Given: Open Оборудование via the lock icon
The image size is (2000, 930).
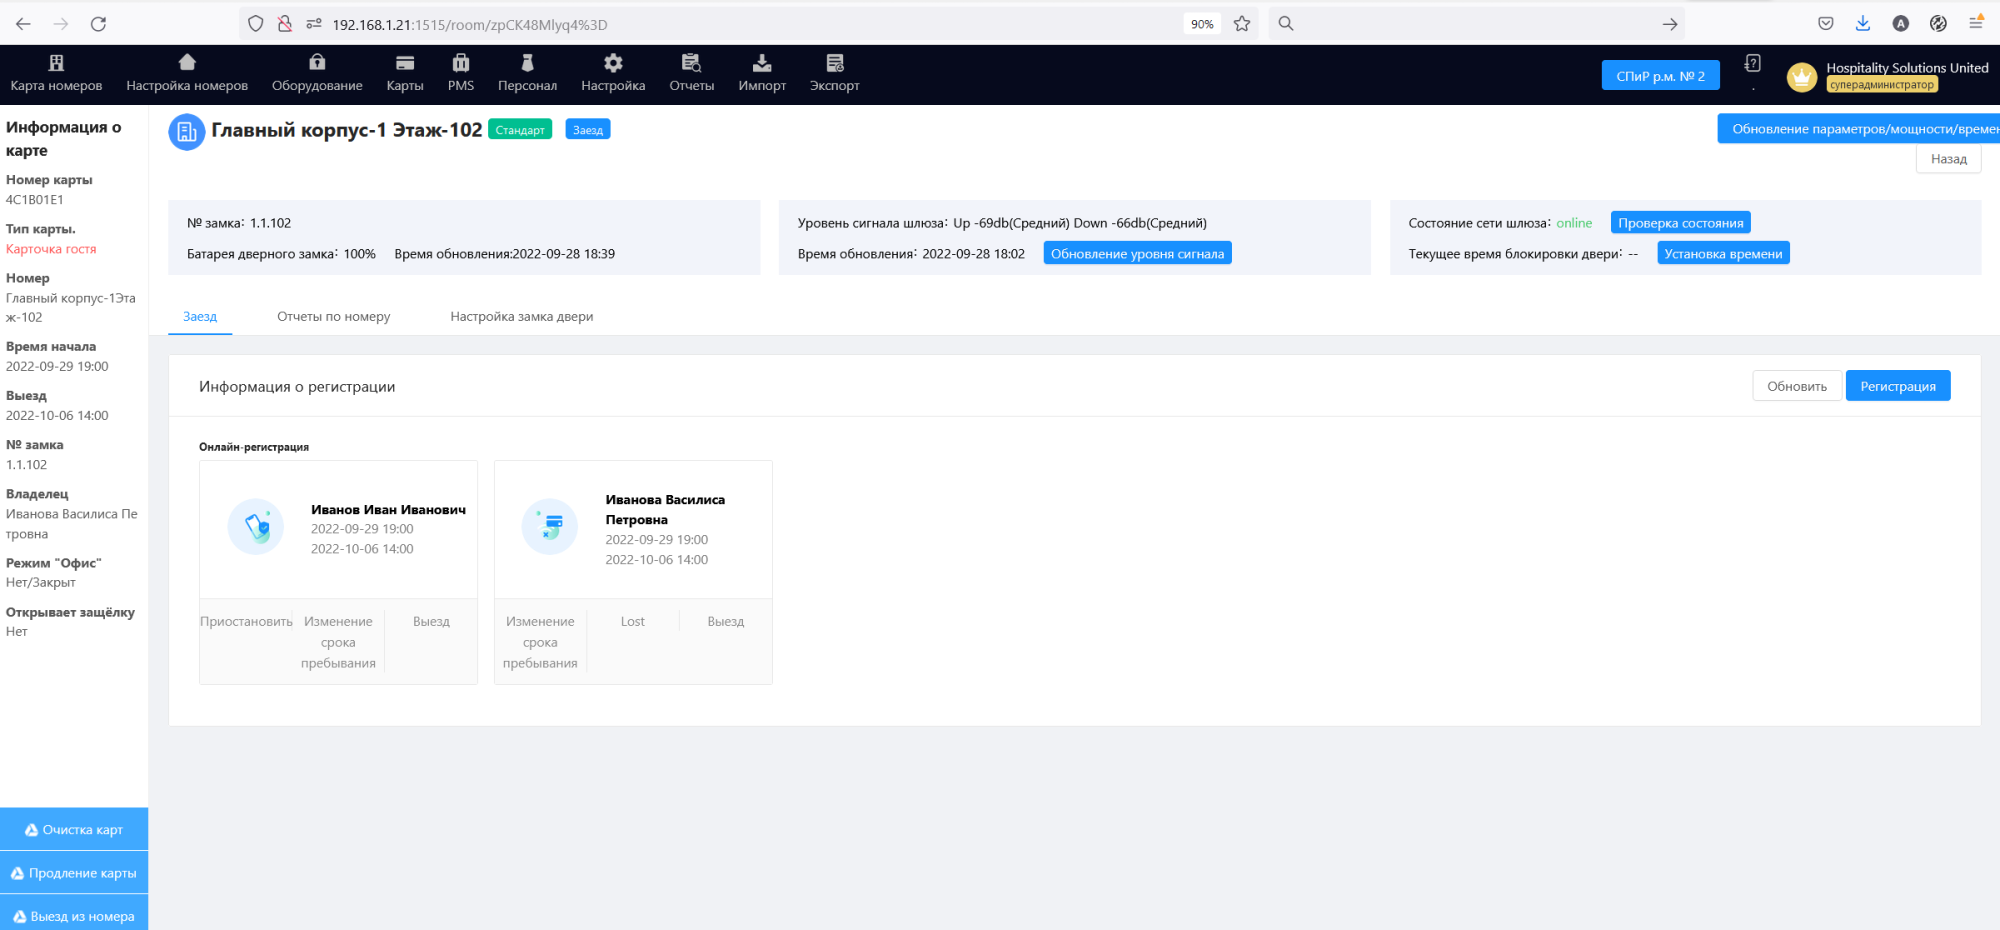Looking at the screenshot, I should (x=316, y=62).
